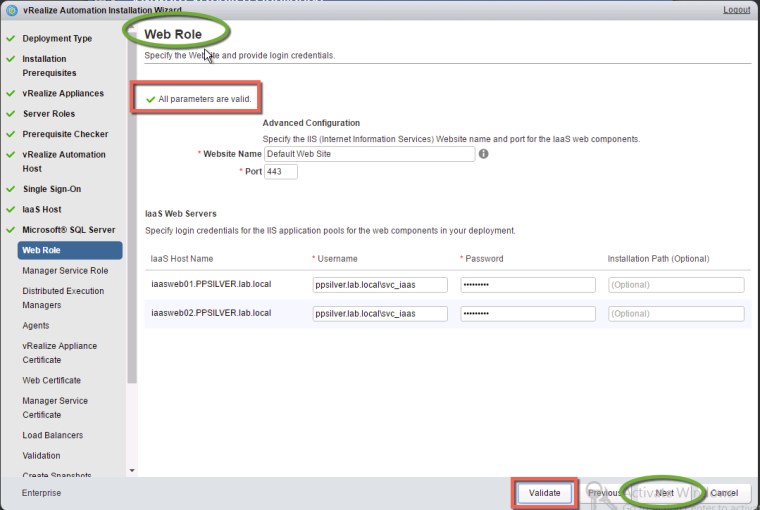Go to the Single Sign-On step
The width and height of the screenshot is (760, 510).
(52, 189)
